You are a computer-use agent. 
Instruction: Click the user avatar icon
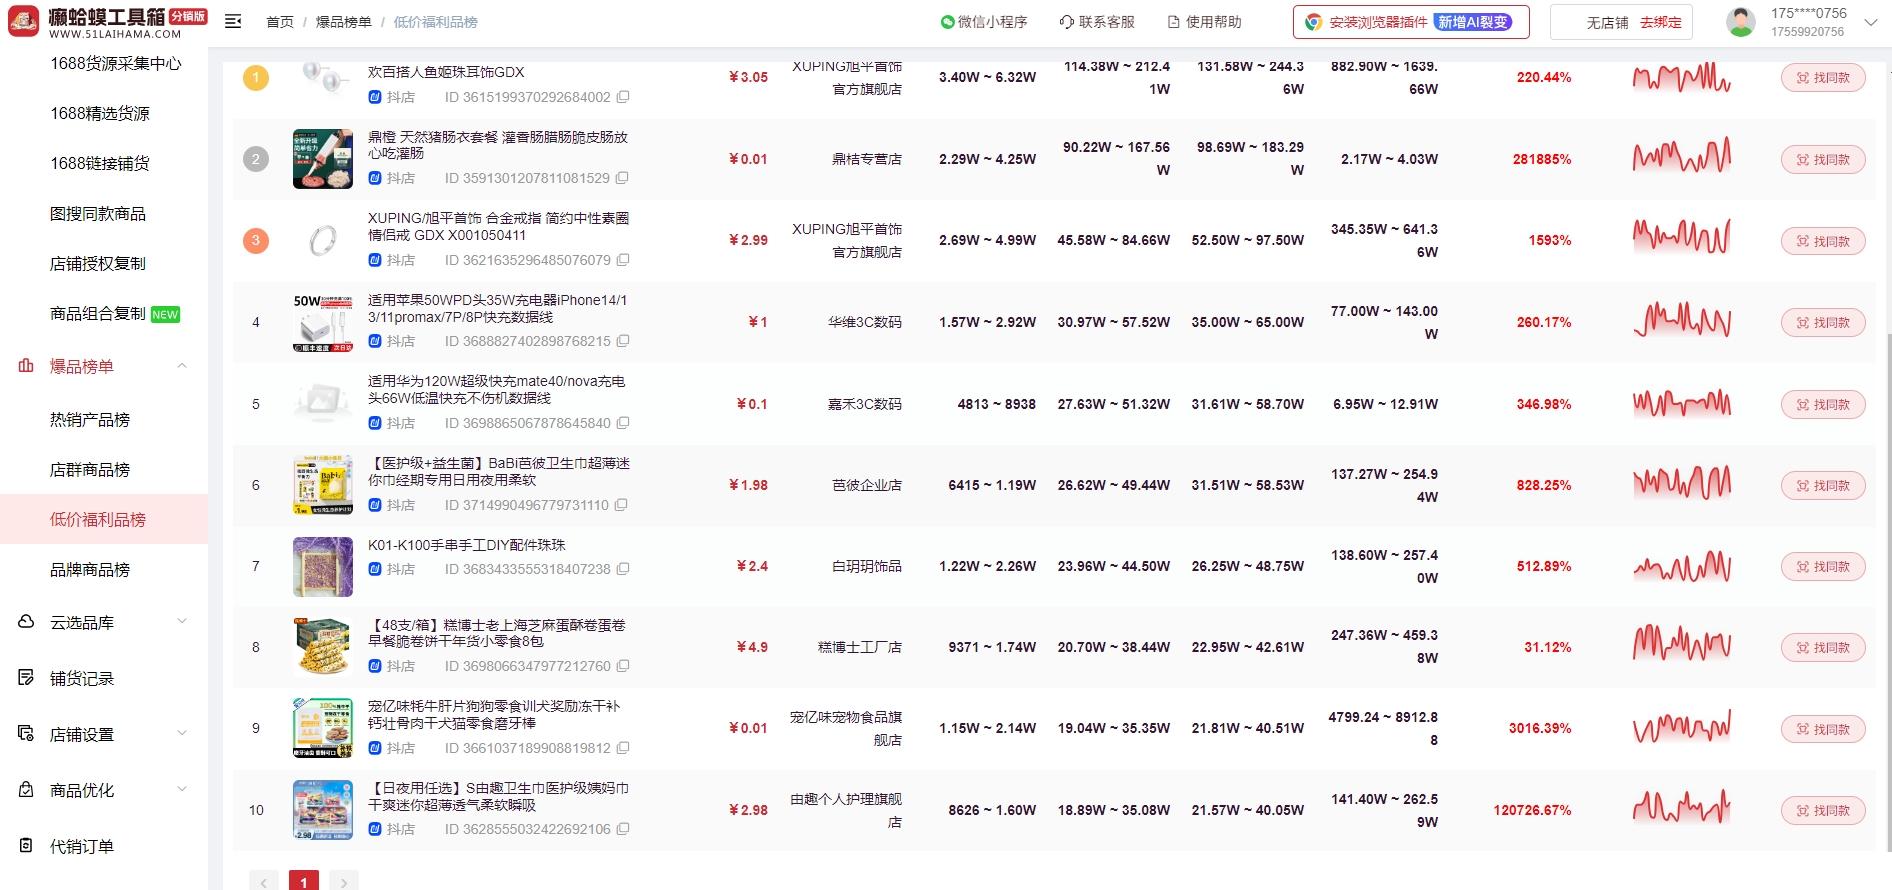pos(1741,22)
